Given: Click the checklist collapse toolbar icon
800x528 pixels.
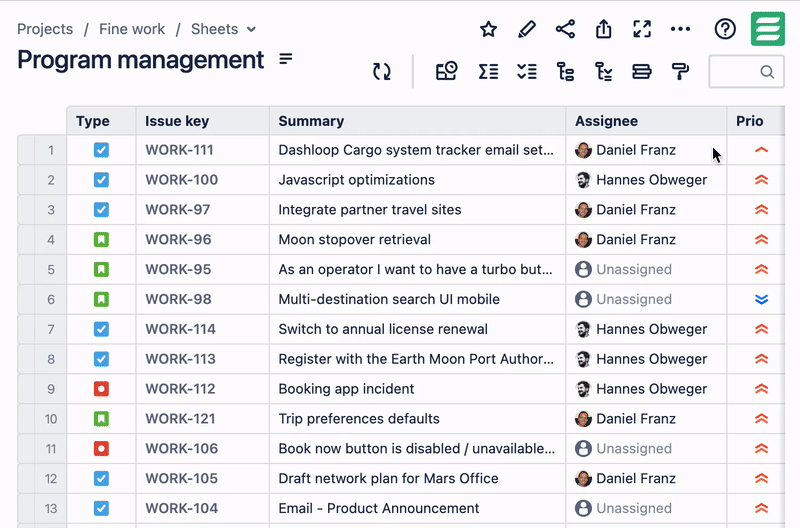Looking at the screenshot, I should (x=527, y=71).
